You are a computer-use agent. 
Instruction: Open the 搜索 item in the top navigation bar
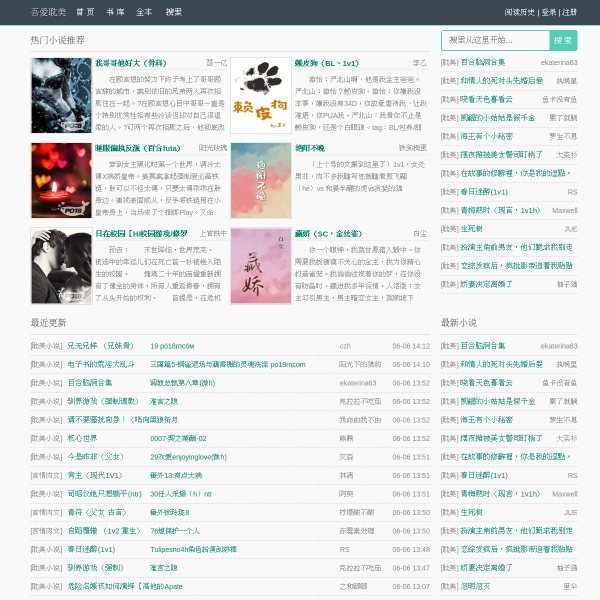tap(174, 12)
